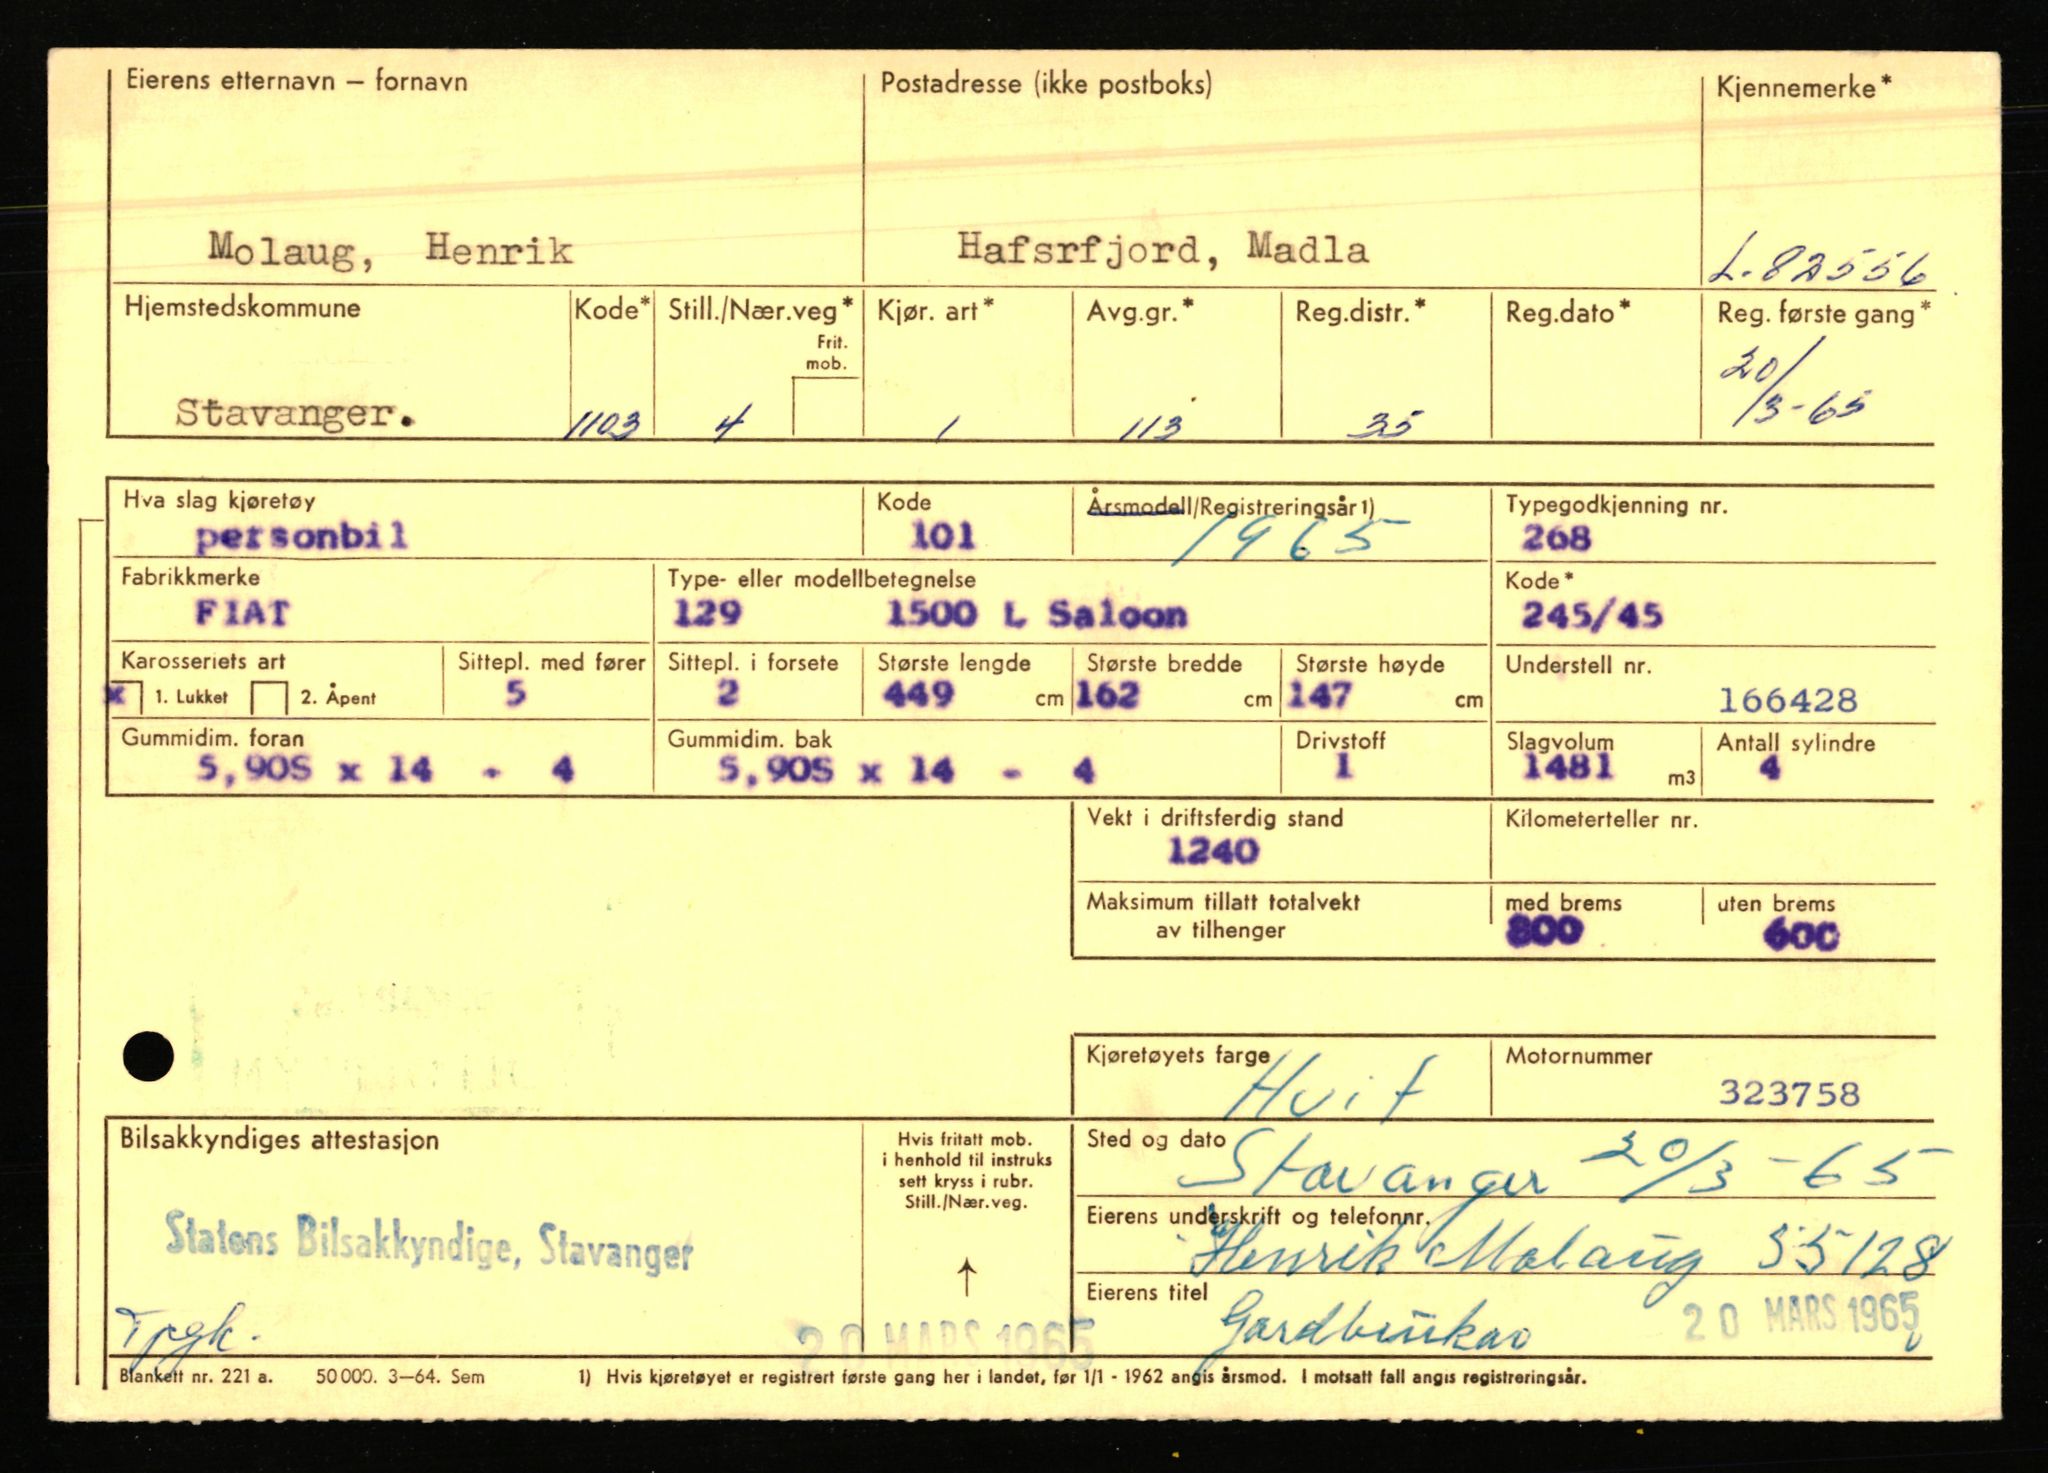Select model designation '1500 L Saloon'
Viewport: 2048px width, 1473px height.
pyautogui.click(x=1036, y=614)
